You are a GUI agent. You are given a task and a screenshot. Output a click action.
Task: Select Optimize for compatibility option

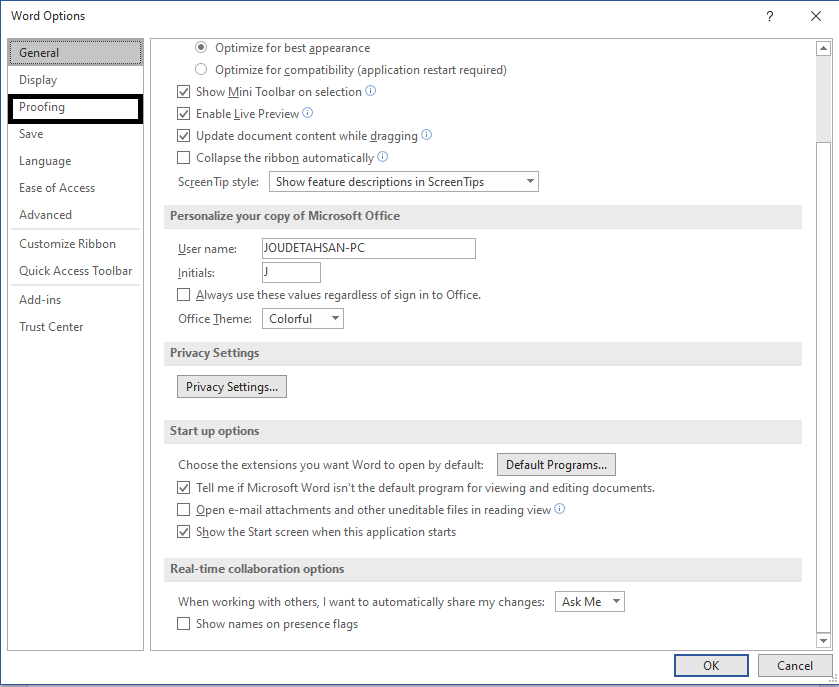(201, 70)
